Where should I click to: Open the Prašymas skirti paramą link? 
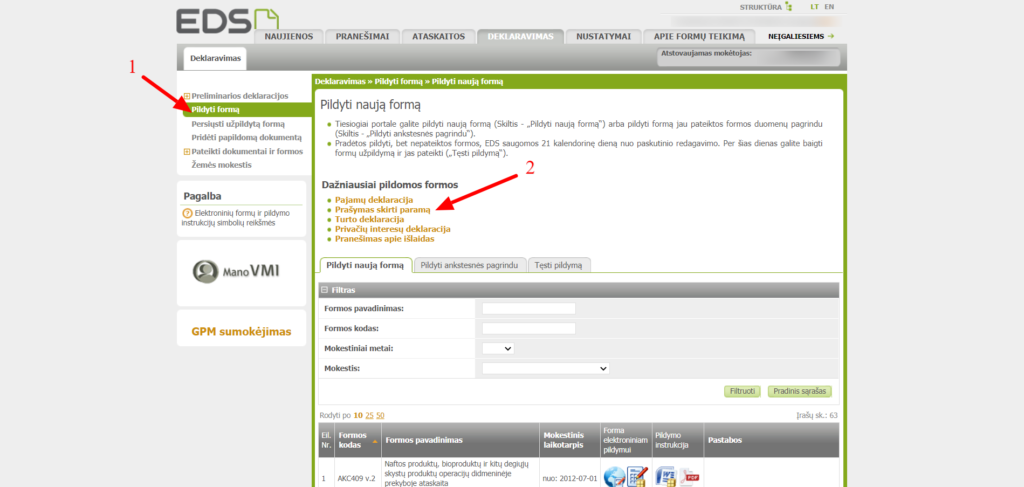click(383, 210)
